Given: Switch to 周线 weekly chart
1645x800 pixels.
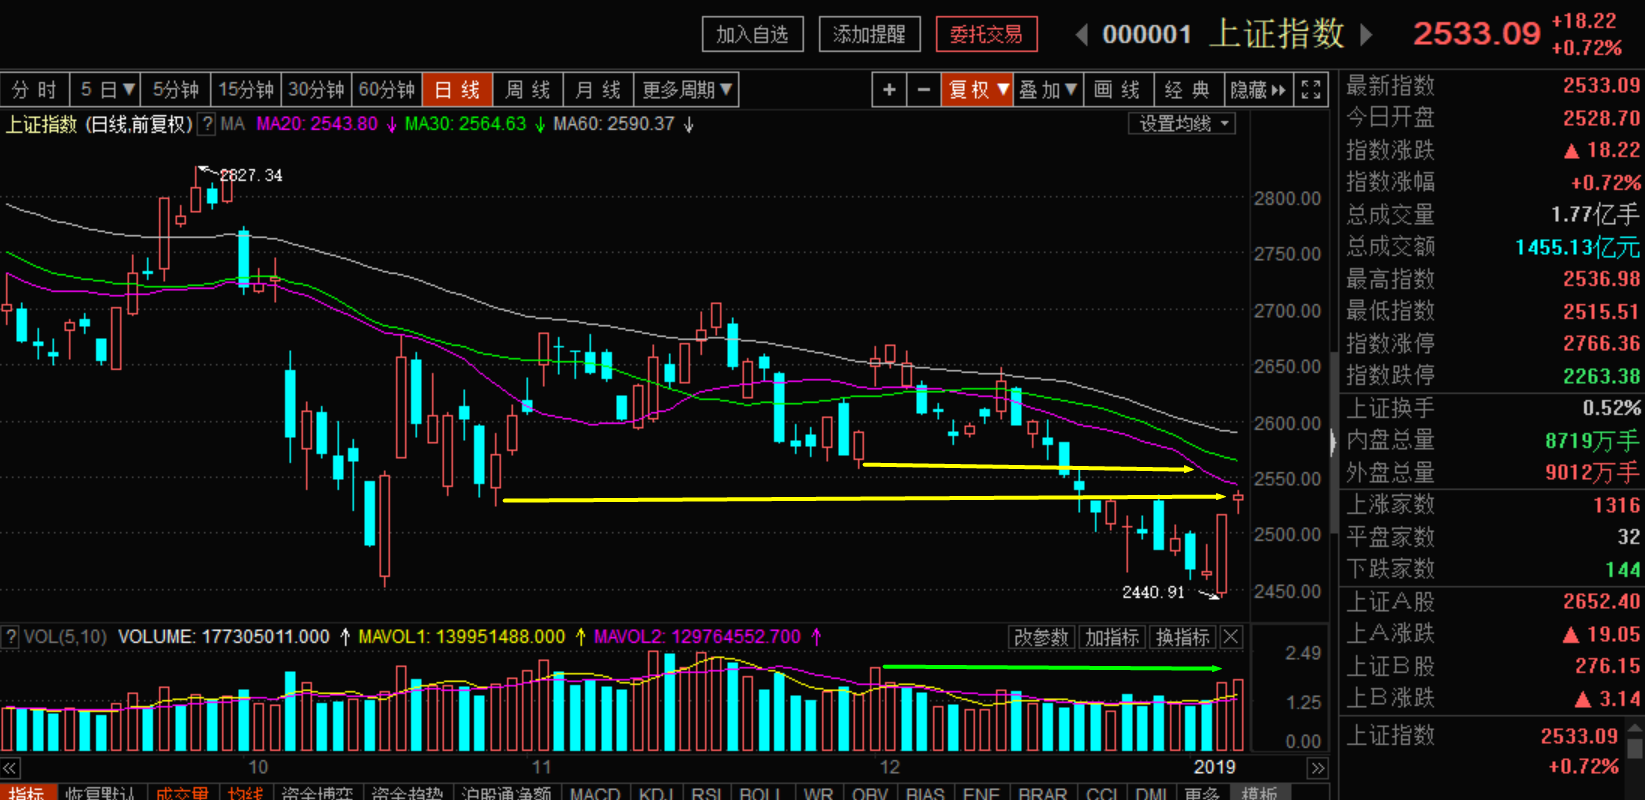Looking at the screenshot, I should pos(527,90).
